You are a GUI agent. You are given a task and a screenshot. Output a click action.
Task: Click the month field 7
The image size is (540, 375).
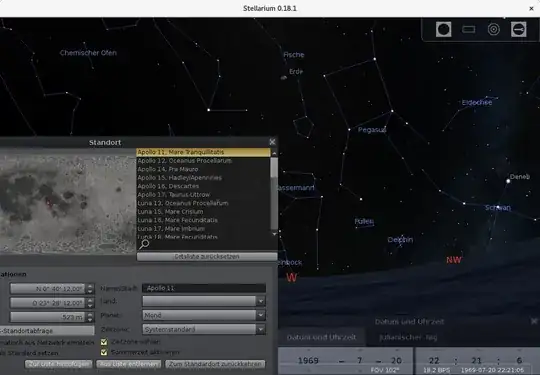click(360, 361)
